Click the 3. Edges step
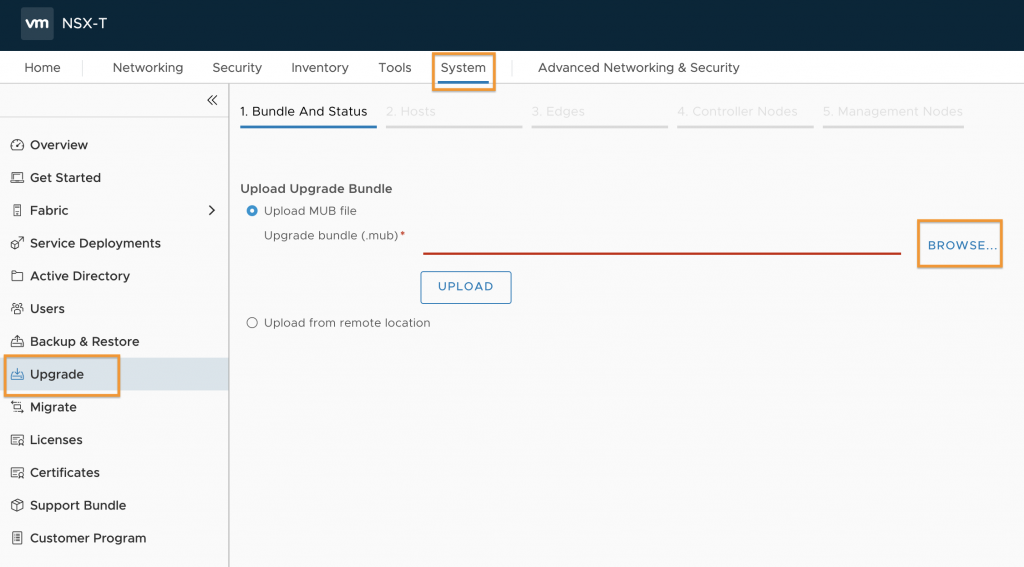 tap(600, 112)
